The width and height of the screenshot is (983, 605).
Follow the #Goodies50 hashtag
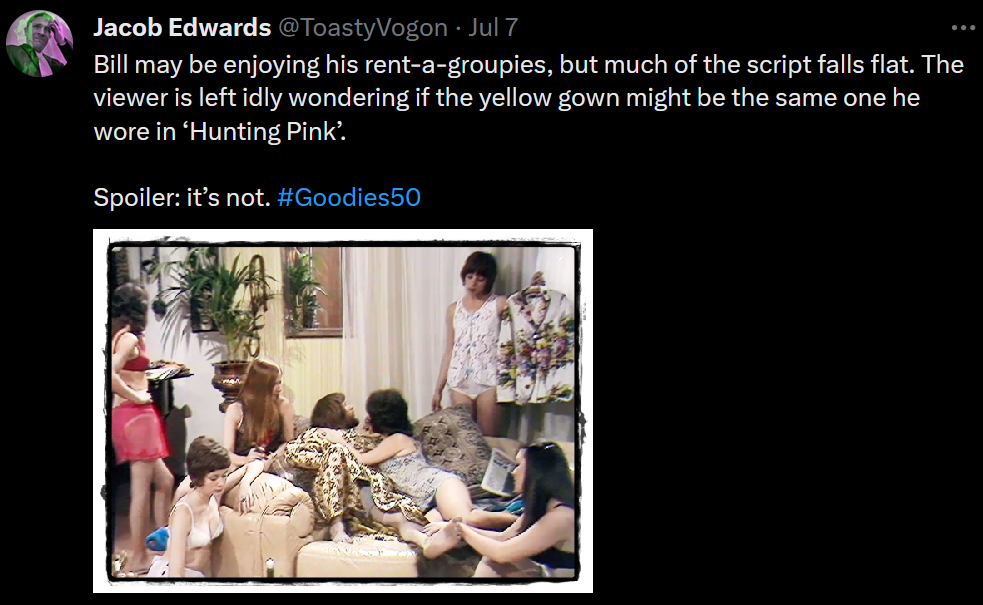349,197
